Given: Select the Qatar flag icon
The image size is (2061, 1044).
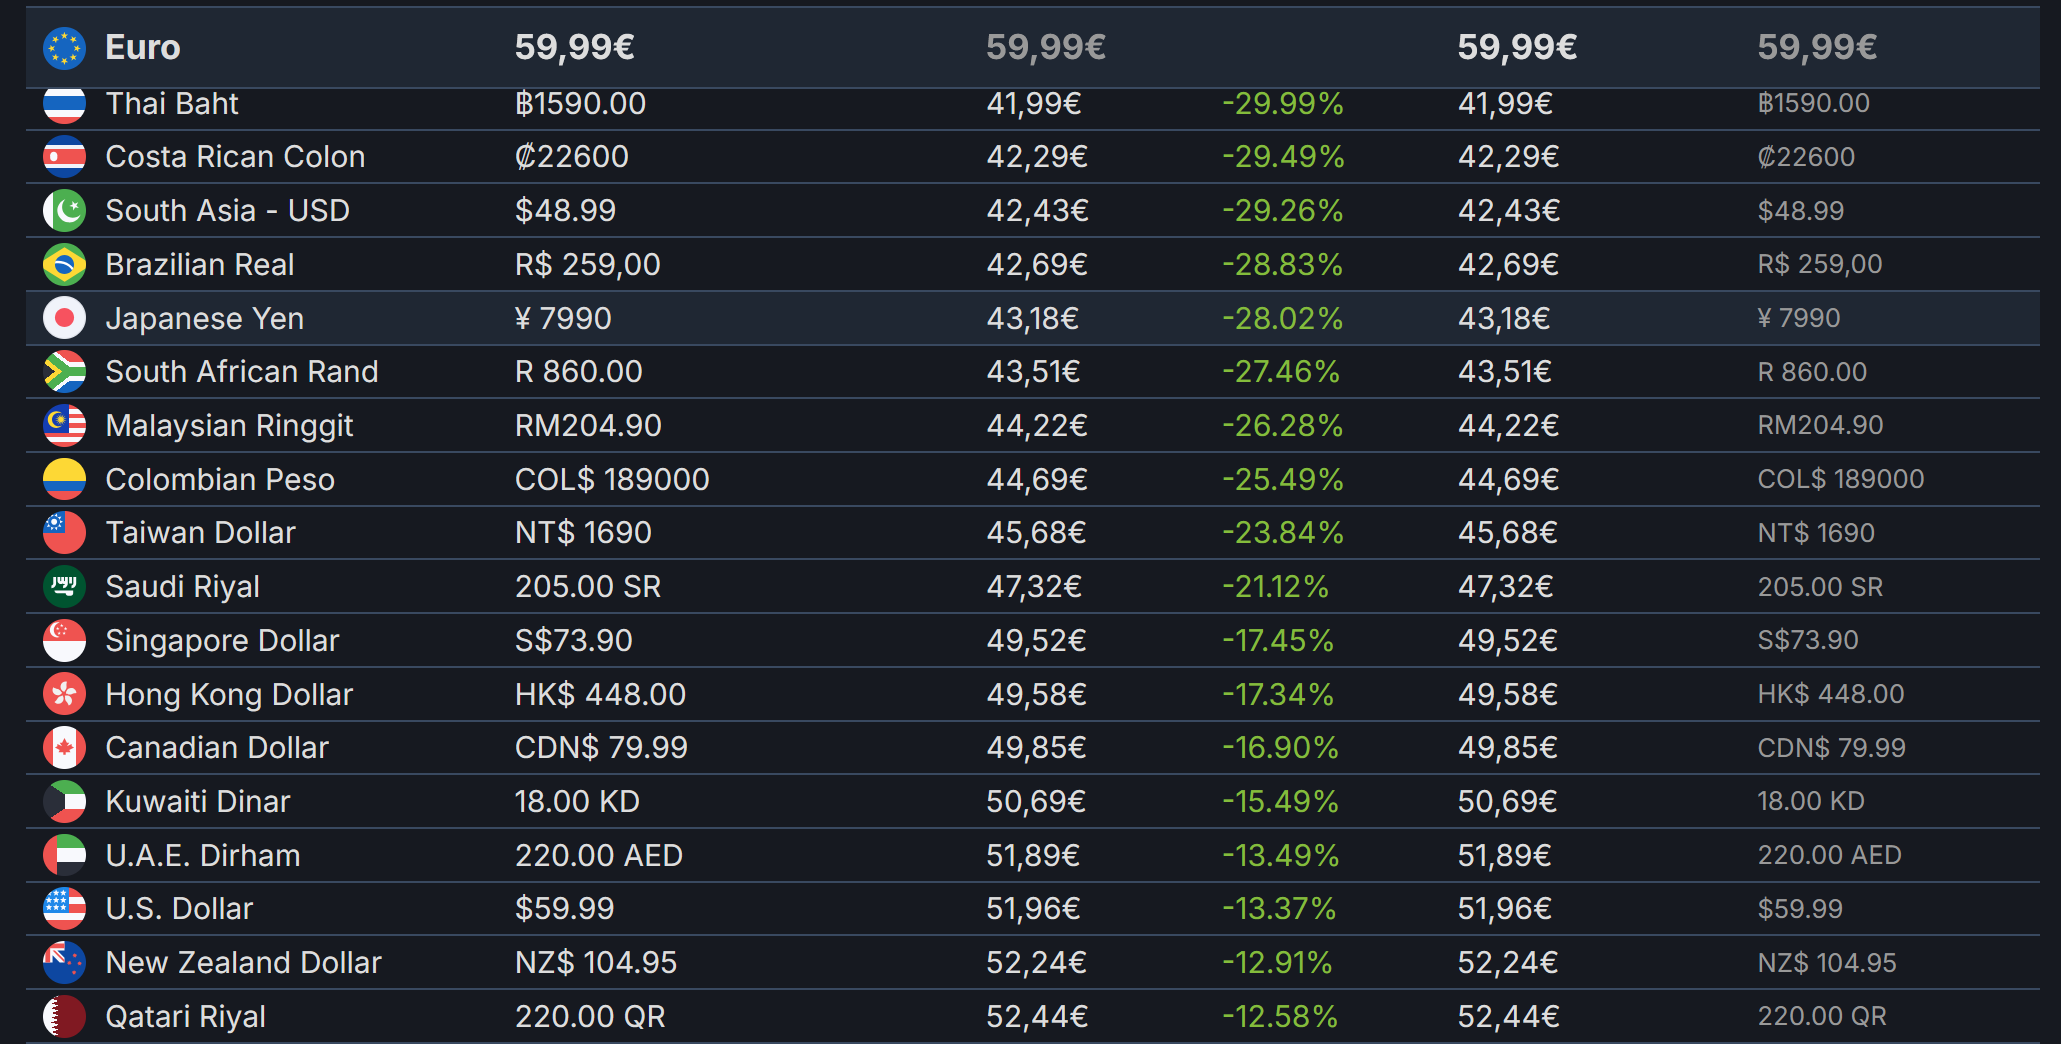Looking at the screenshot, I should click(x=64, y=1017).
